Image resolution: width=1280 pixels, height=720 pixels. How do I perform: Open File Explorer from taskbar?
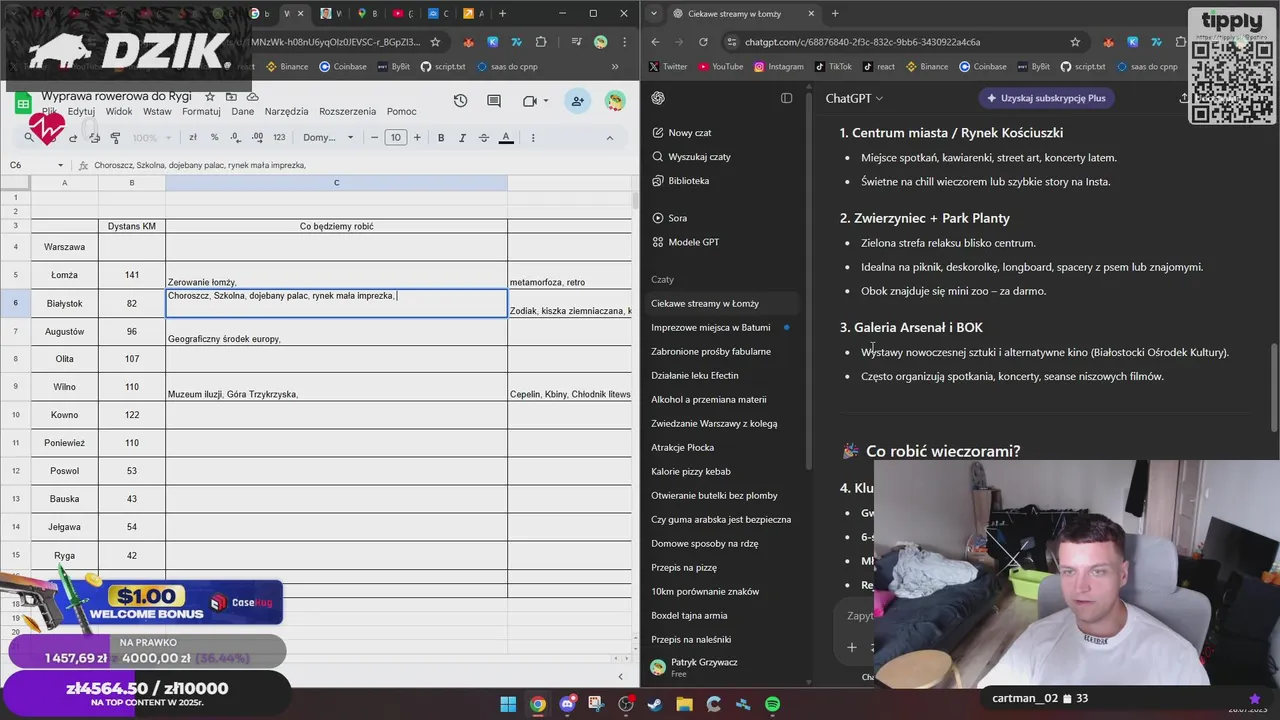tap(685, 704)
